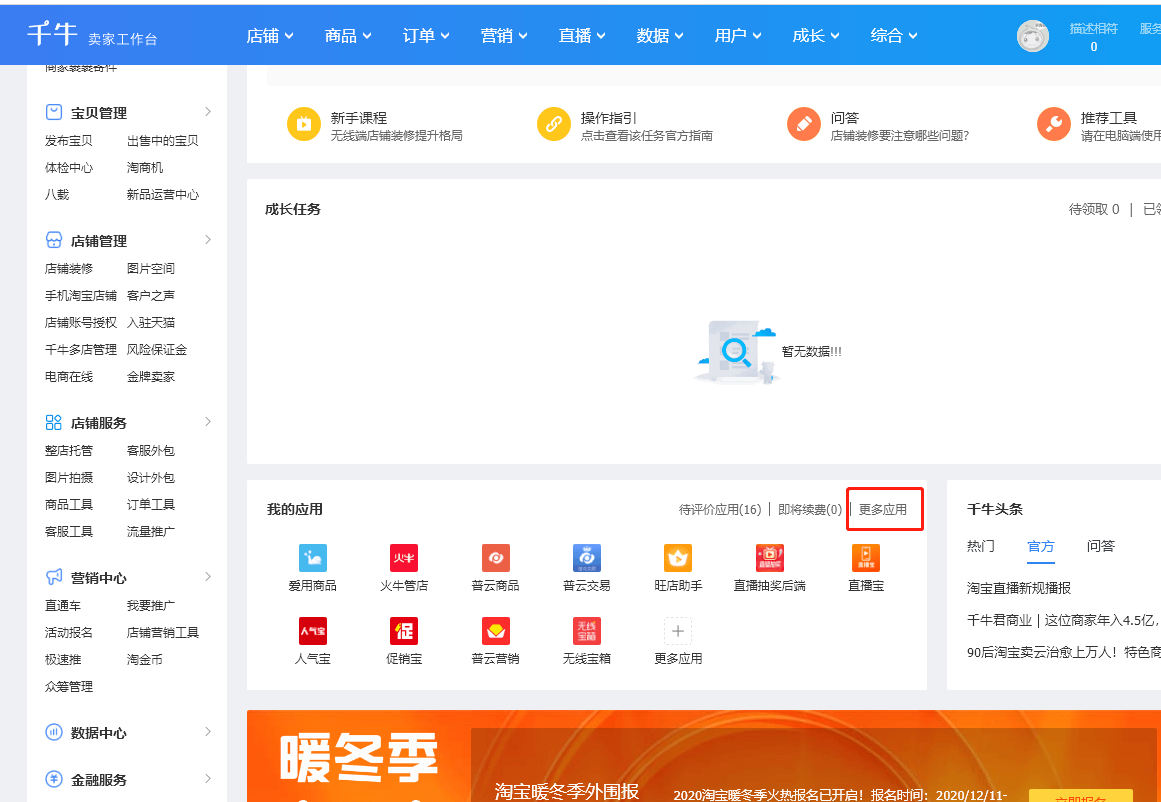Open 淘宝直播新规播报 headline
The width and height of the screenshot is (1161, 802).
pyautogui.click(x=1019, y=589)
